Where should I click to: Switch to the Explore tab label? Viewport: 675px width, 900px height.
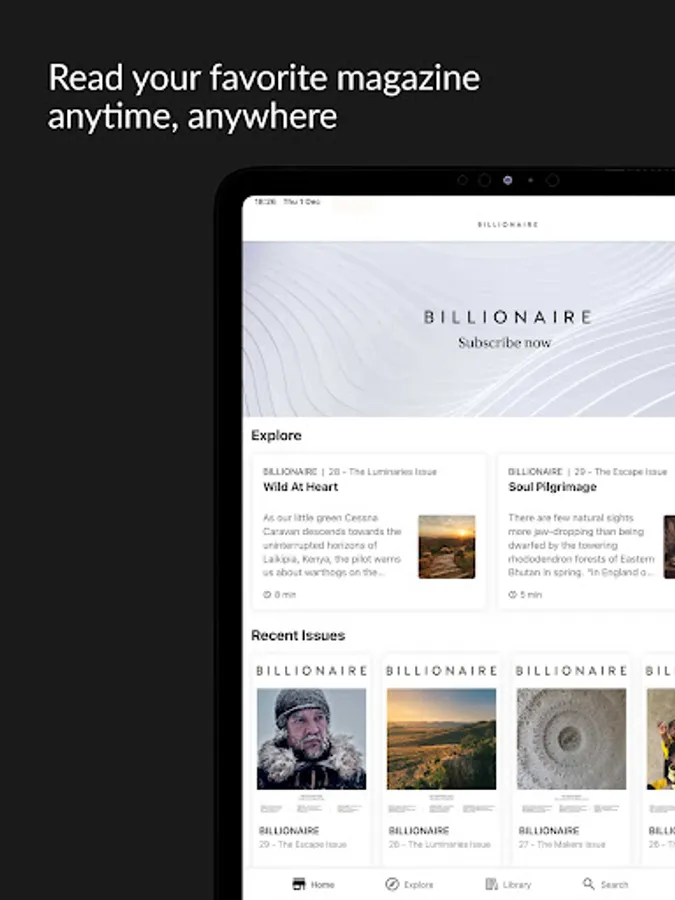coord(418,885)
